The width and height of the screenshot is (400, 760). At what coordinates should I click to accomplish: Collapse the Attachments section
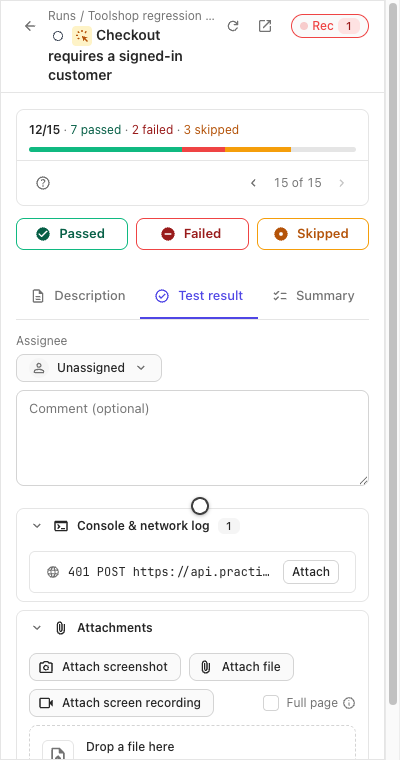click(x=37, y=628)
